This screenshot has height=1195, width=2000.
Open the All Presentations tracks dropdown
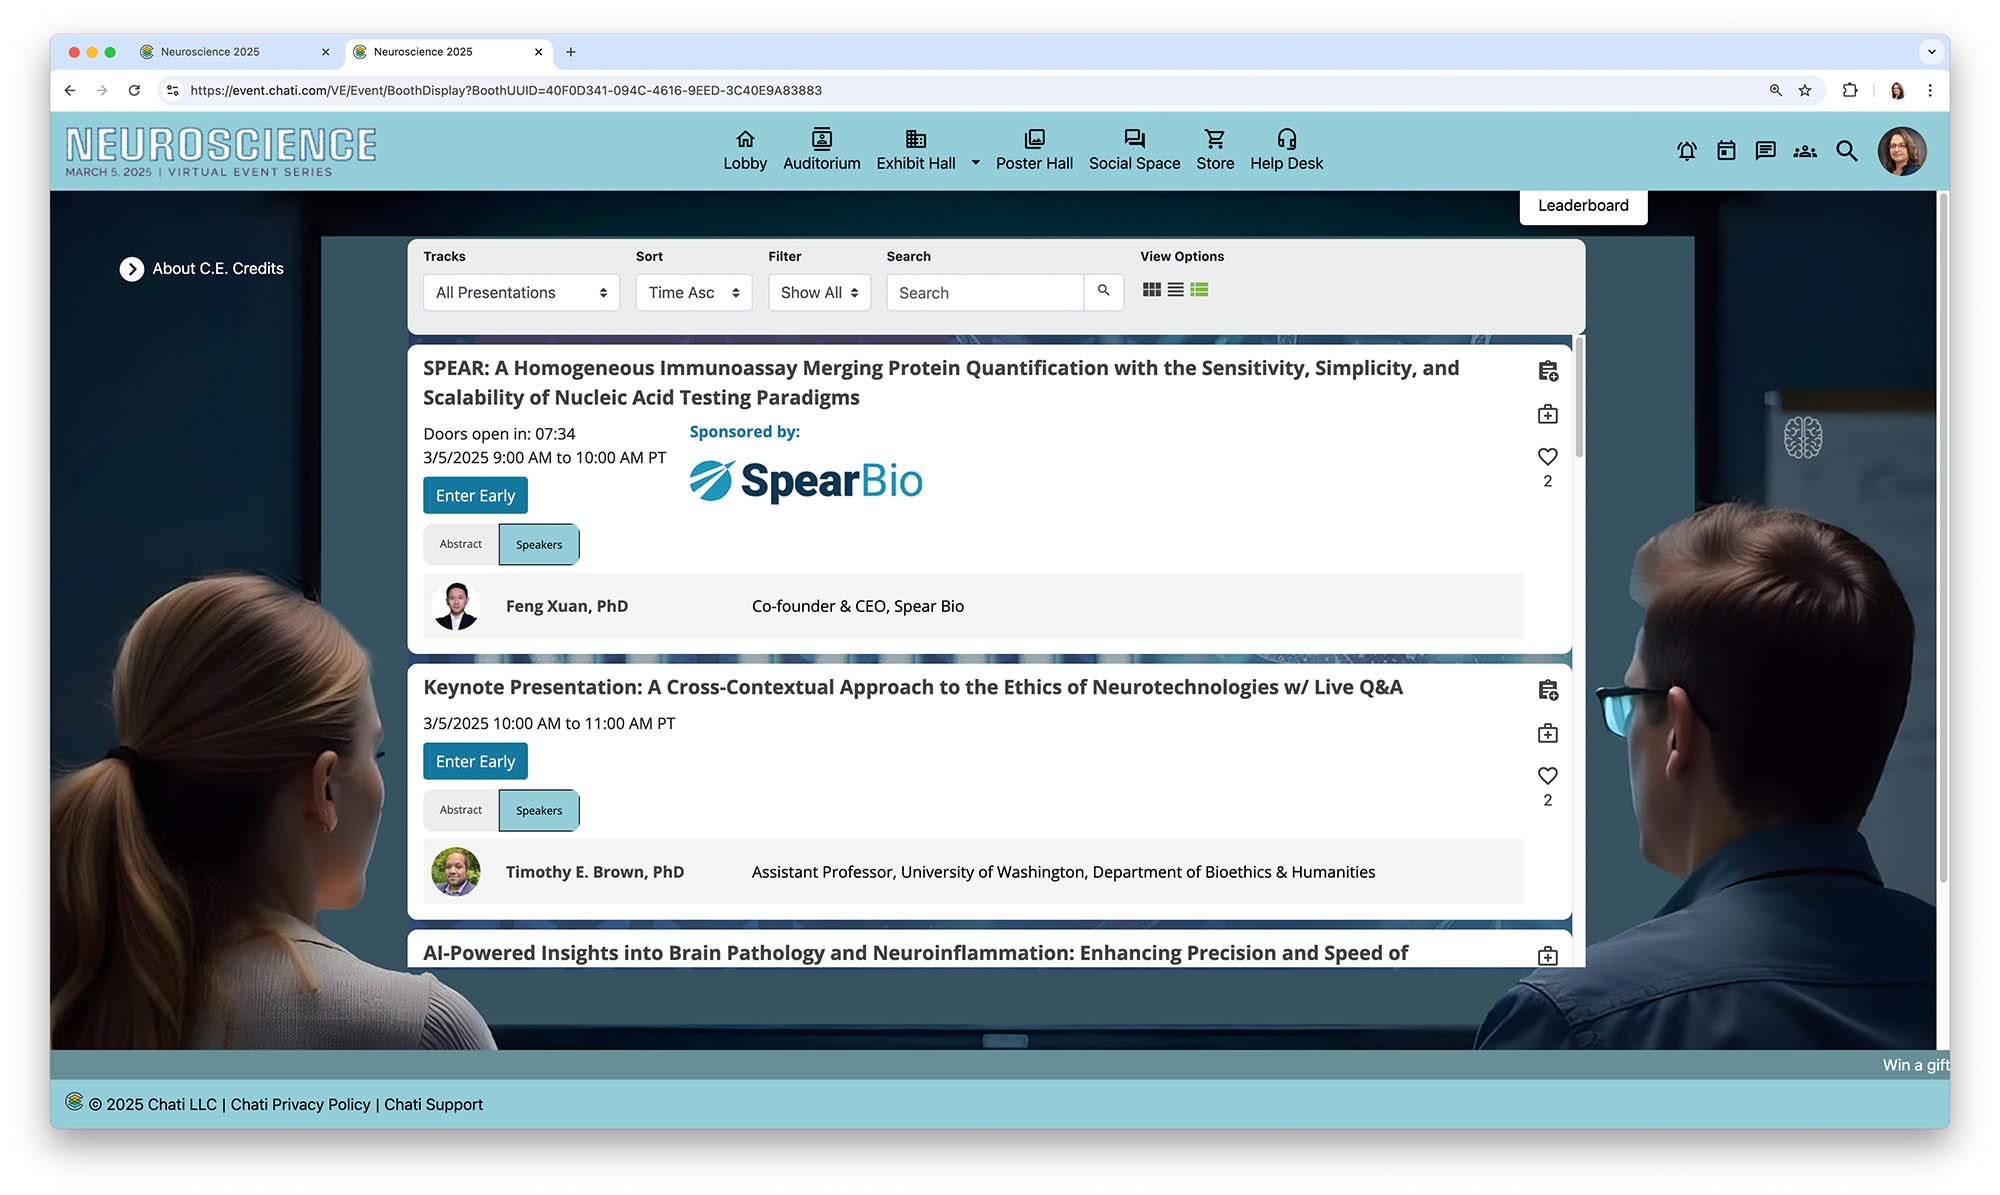coord(521,293)
